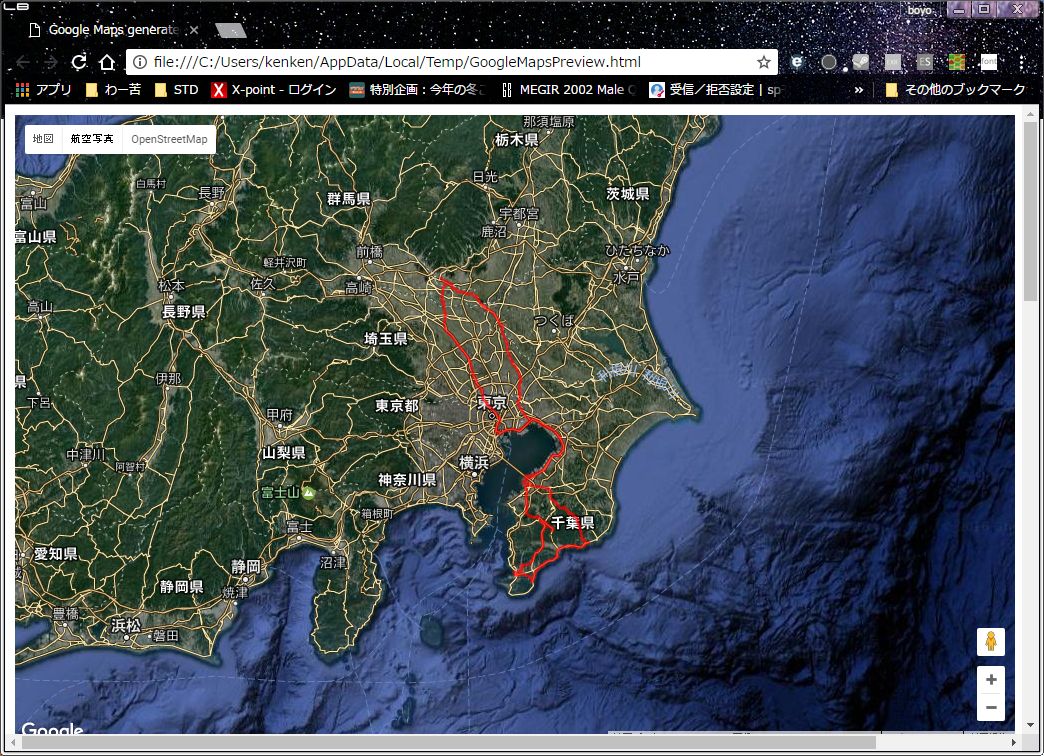
Task: Click the 前橋 city label
Action: tap(369, 252)
